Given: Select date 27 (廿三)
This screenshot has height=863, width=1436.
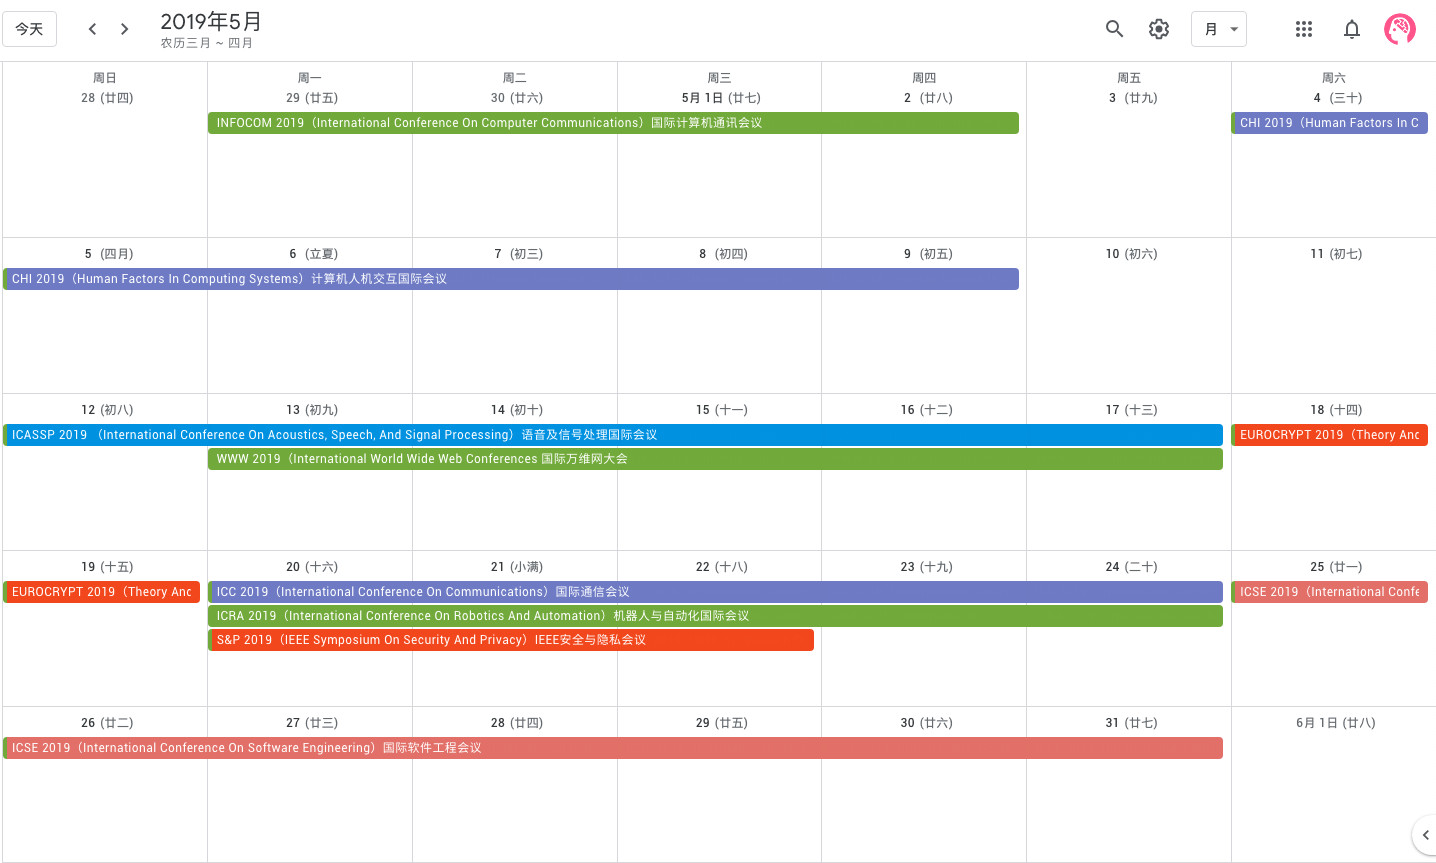Looking at the screenshot, I should pyautogui.click(x=312, y=723).
